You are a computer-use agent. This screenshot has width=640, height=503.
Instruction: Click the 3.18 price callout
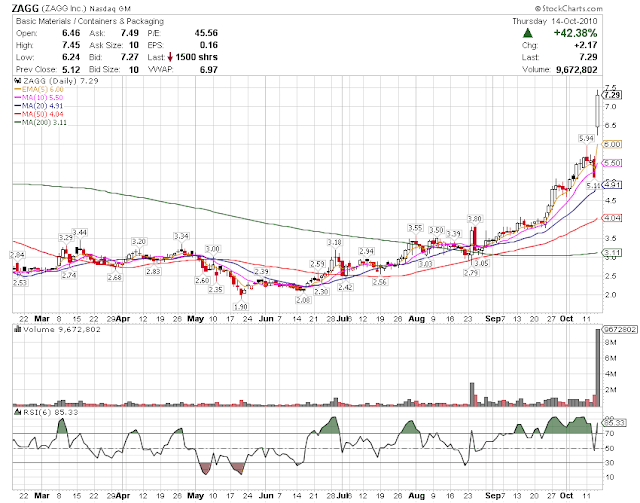(334, 242)
